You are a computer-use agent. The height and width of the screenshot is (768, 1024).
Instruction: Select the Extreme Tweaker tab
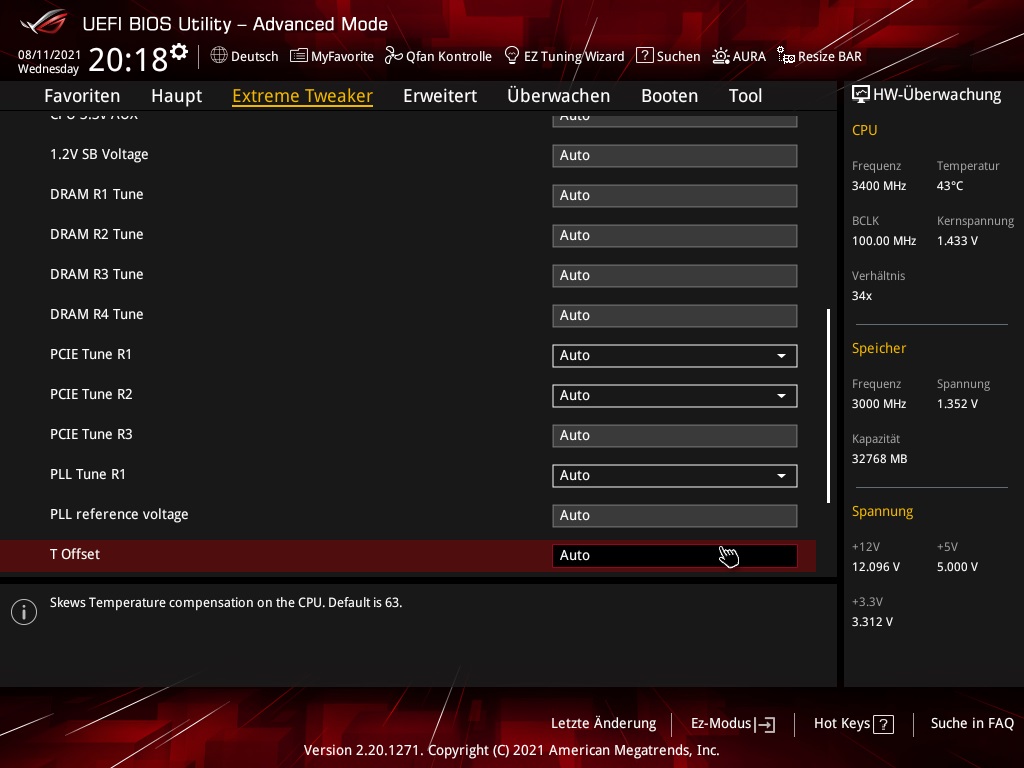(302, 95)
